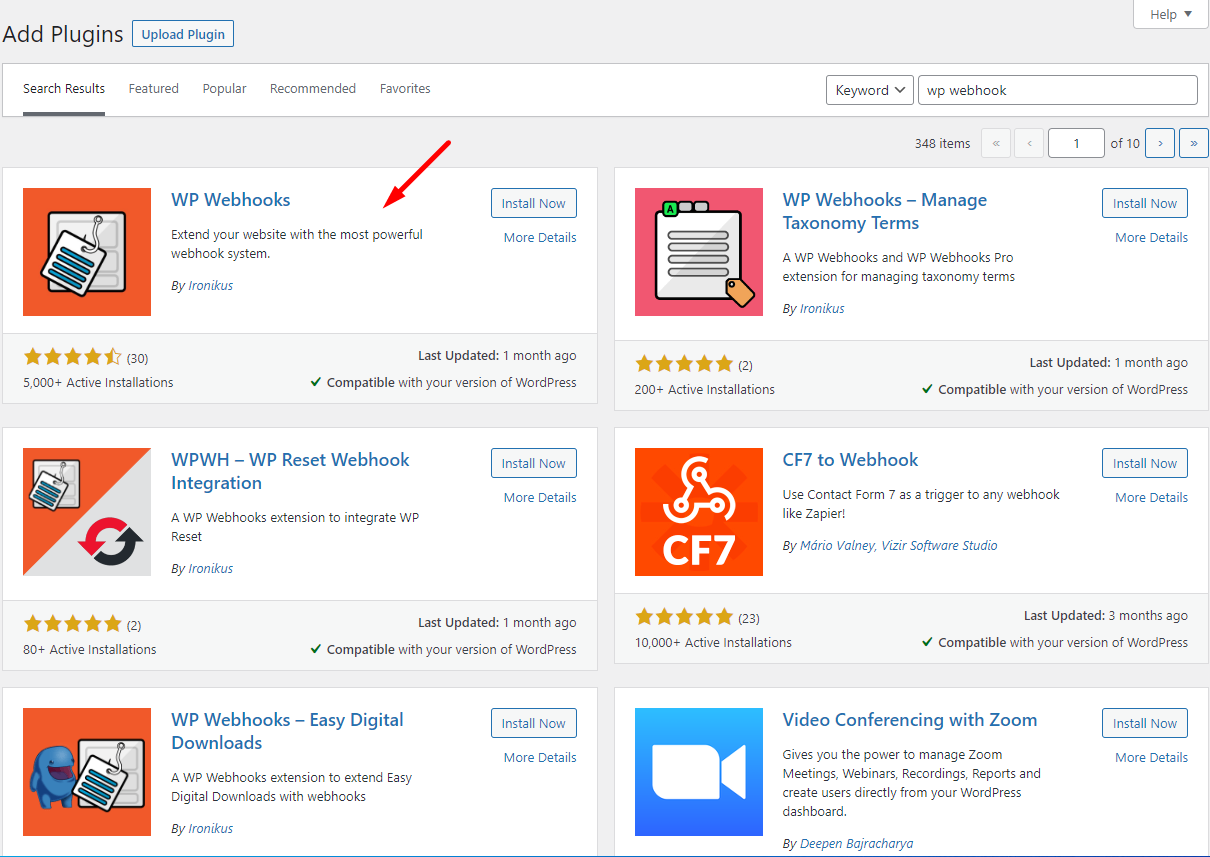Open the Manage Taxonomy Terms plugin icon

[699, 252]
